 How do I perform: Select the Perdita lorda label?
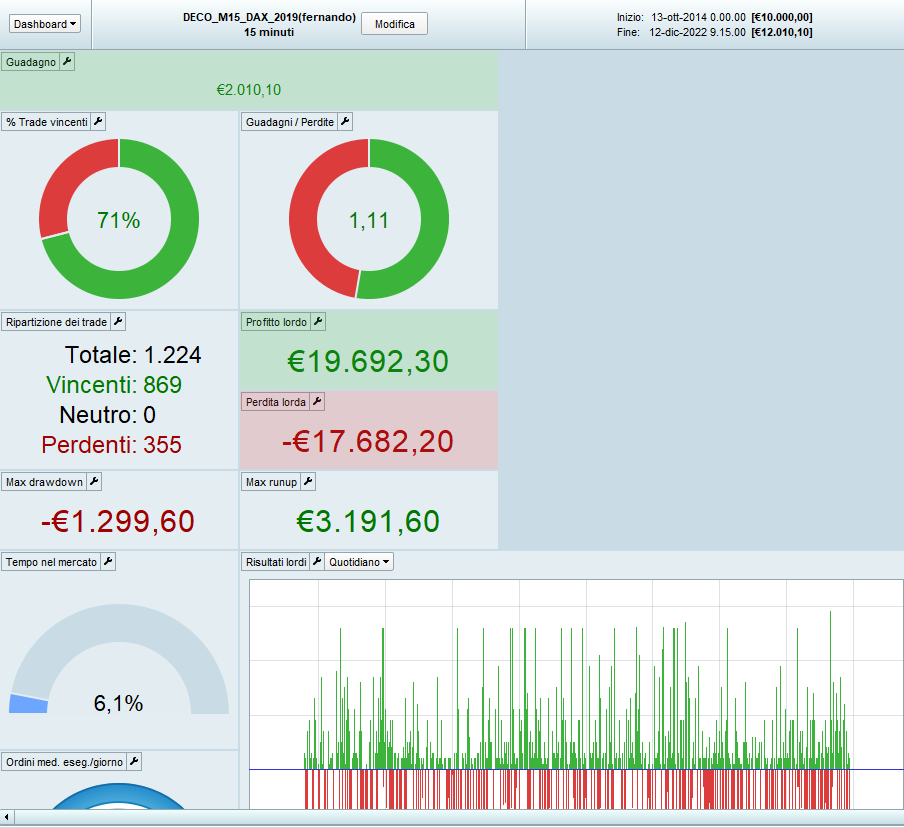coord(276,402)
